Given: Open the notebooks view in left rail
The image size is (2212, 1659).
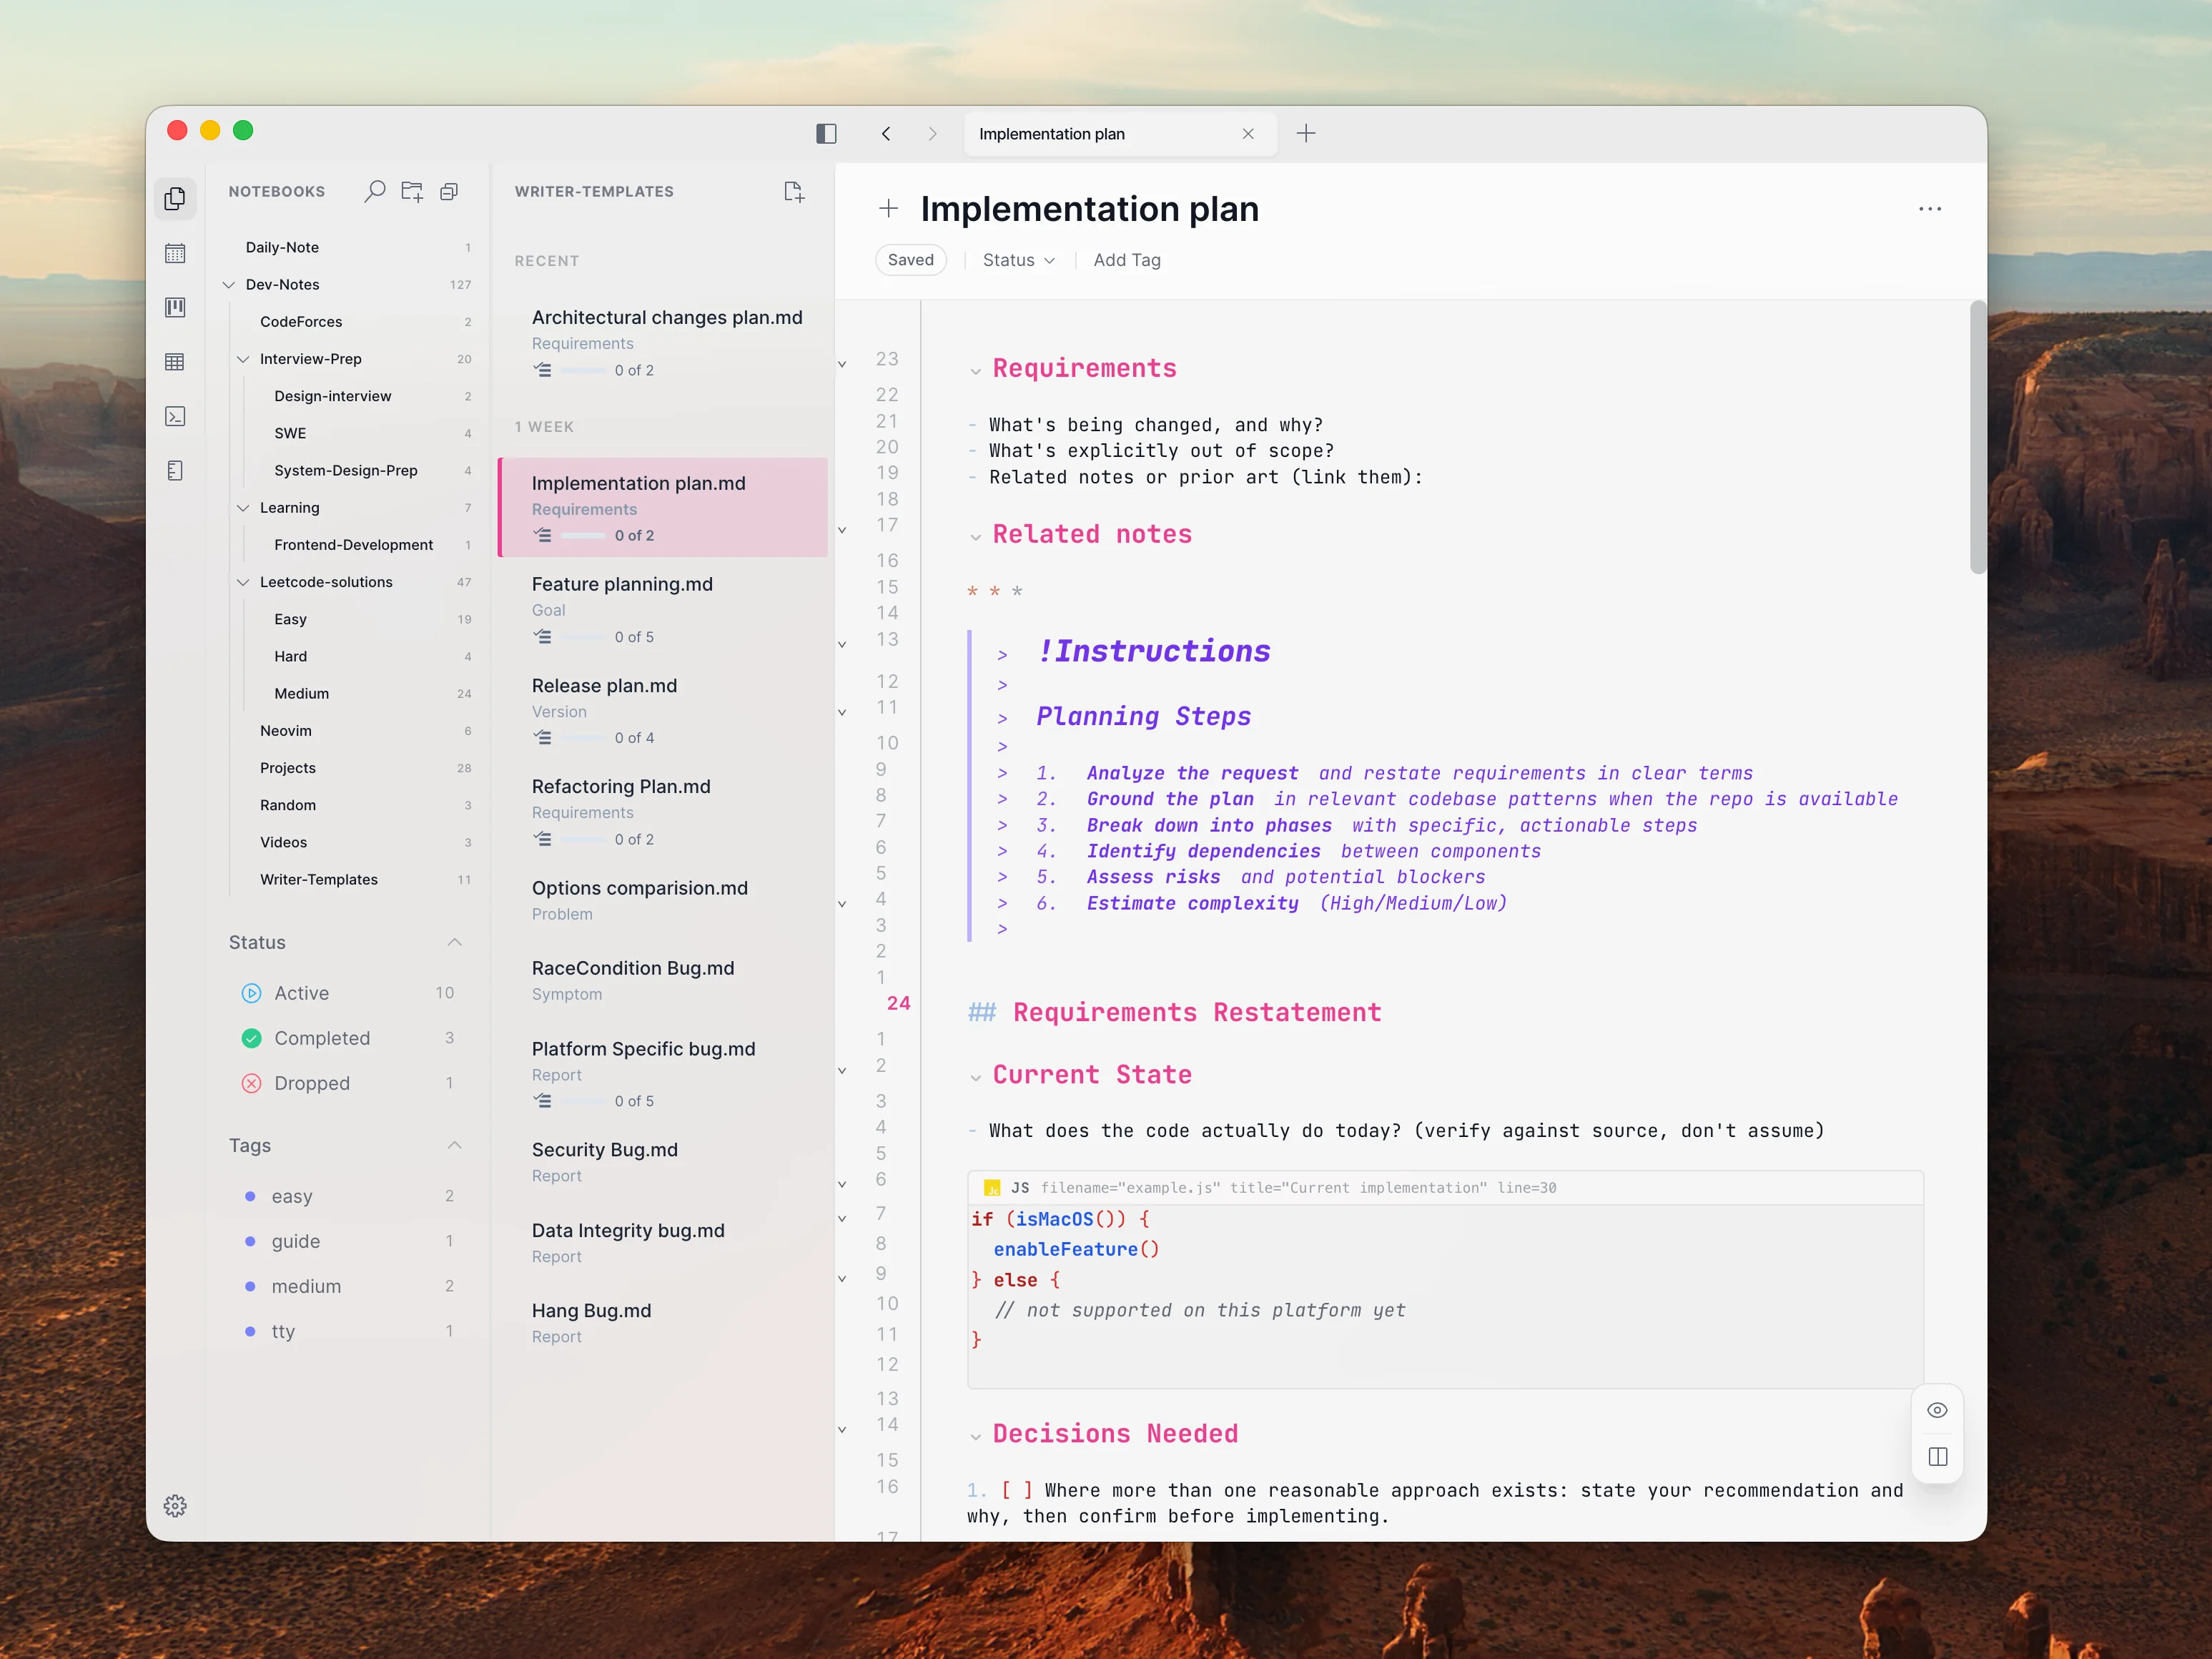Looking at the screenshot, I should coord(175,198).
